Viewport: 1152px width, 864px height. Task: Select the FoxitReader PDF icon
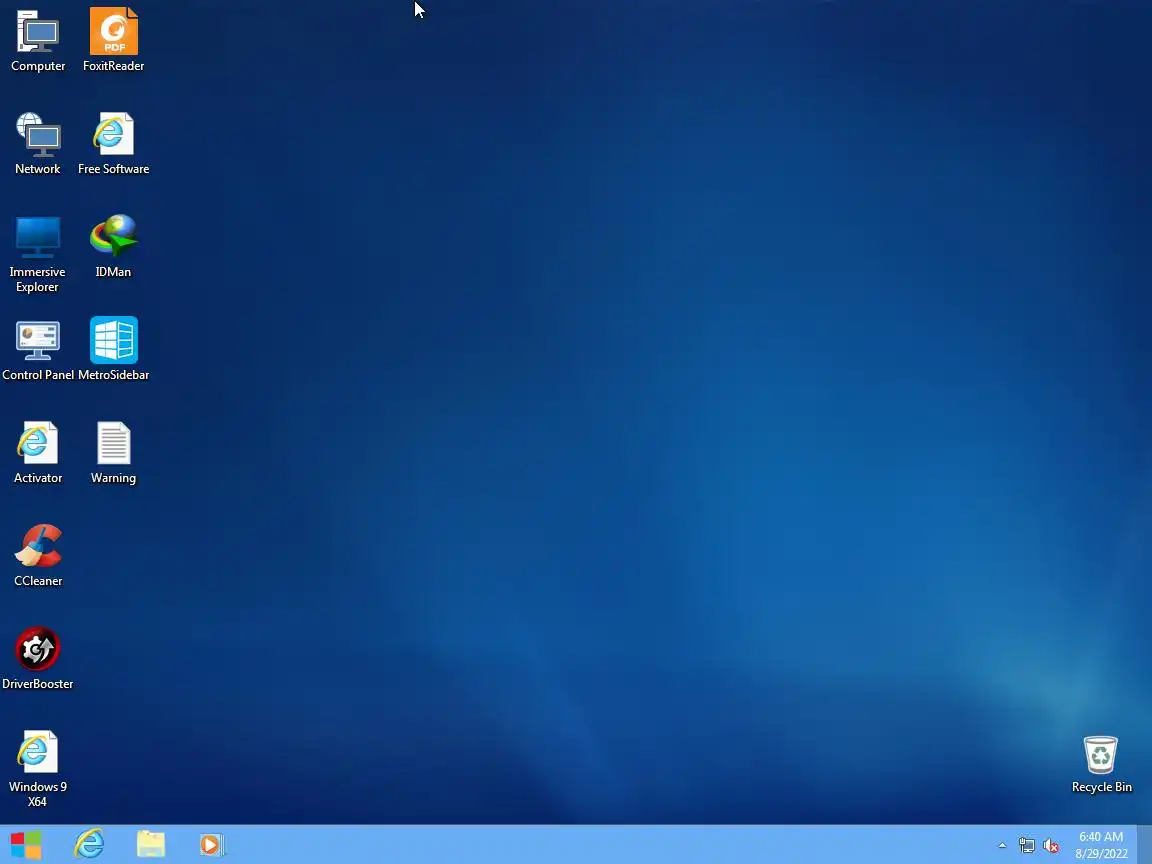point(113,40)
